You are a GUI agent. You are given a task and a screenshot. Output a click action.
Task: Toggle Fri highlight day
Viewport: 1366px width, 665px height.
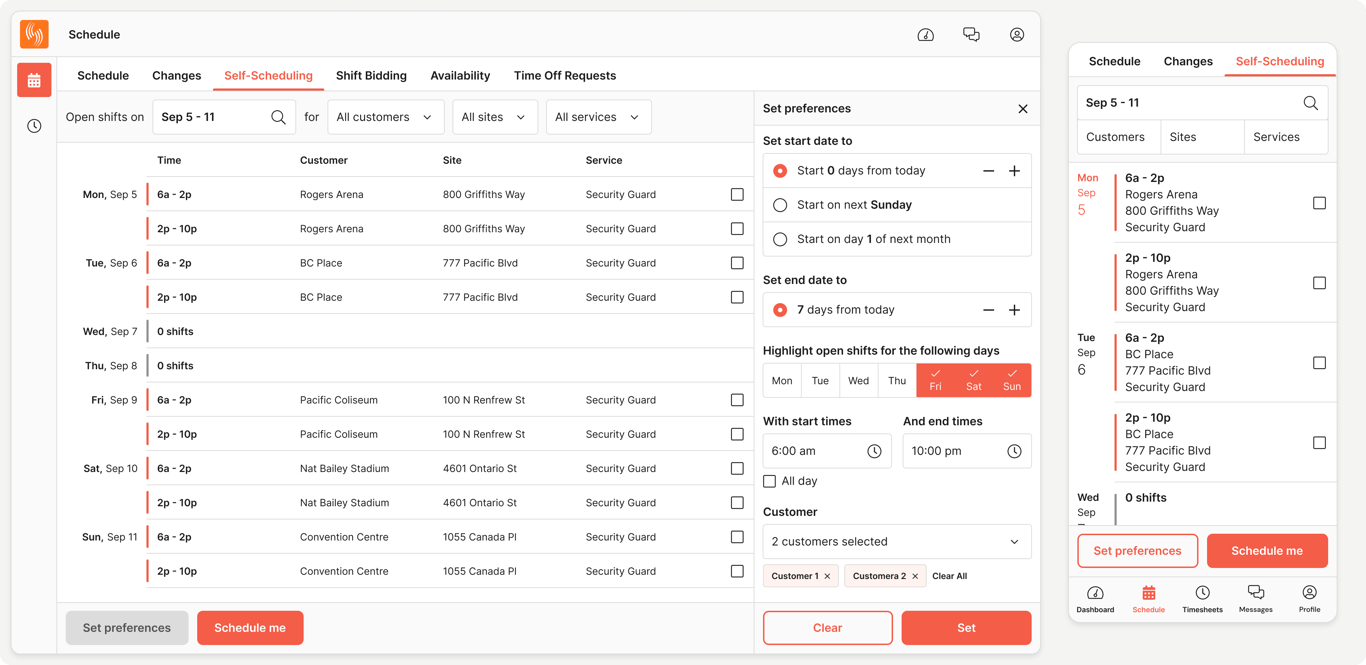coord(935,380)
